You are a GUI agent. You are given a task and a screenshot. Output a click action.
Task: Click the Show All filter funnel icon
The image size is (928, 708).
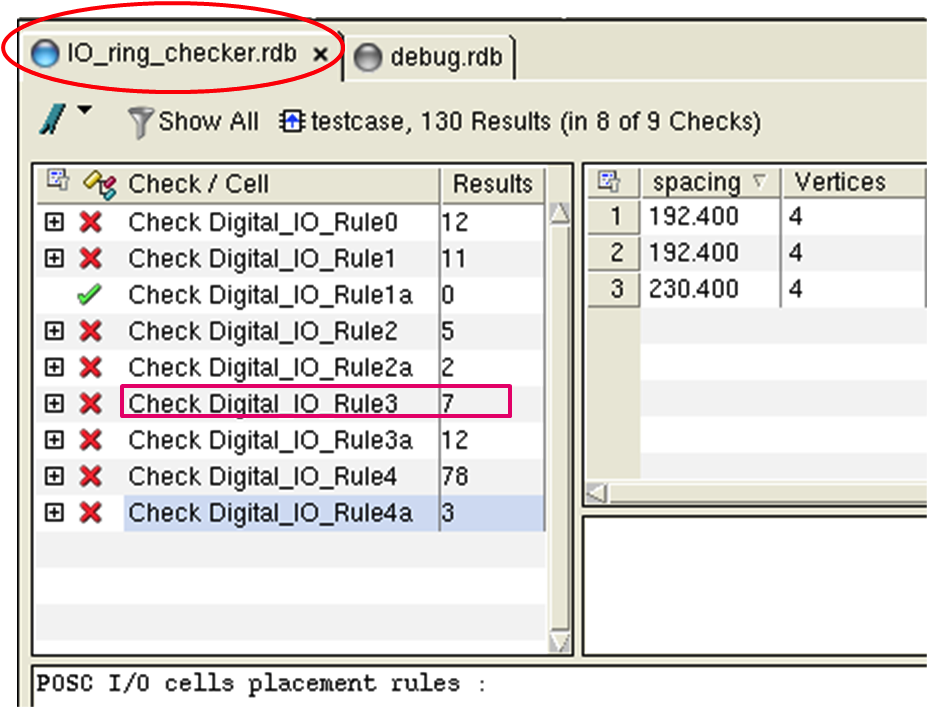point(140,123)
